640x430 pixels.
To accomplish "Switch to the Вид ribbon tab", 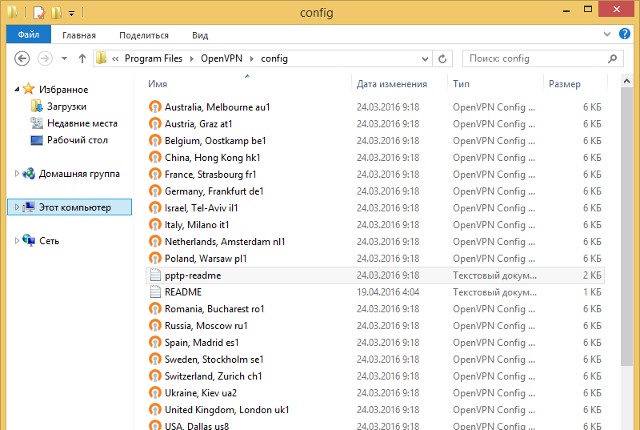I will click(x=200, y=35).
